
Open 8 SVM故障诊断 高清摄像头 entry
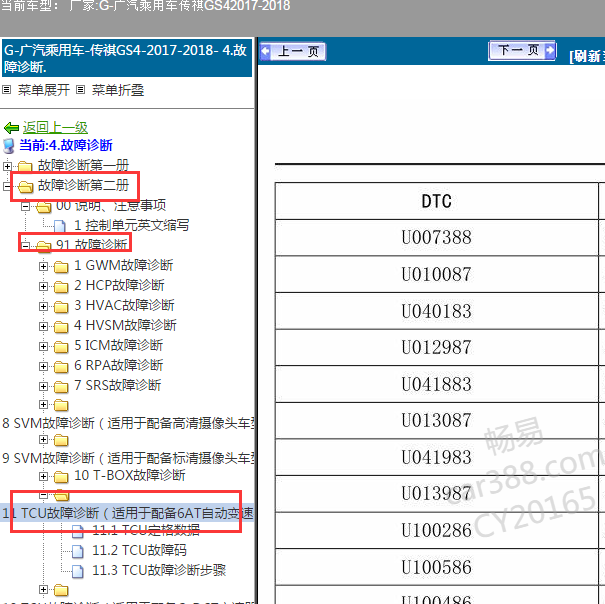128,423
